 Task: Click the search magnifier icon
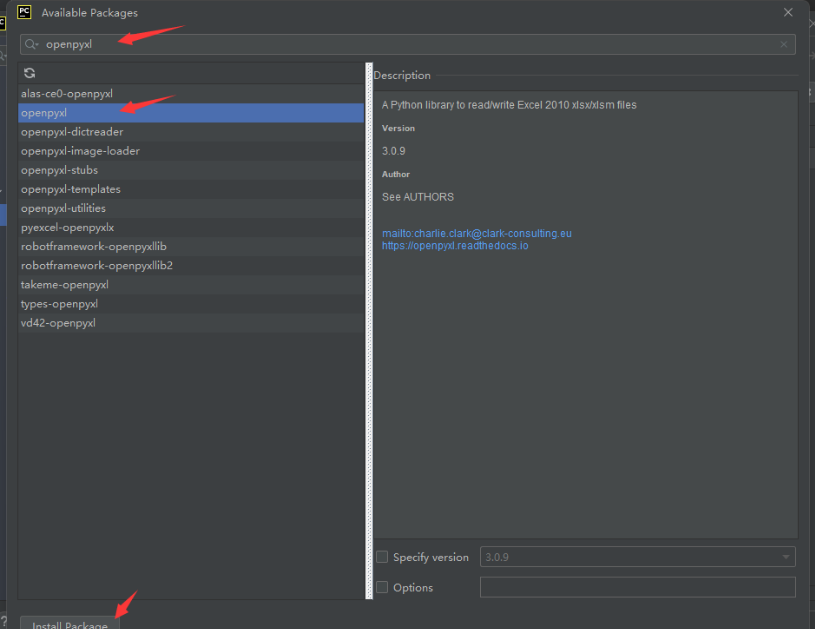pos(31,44)
